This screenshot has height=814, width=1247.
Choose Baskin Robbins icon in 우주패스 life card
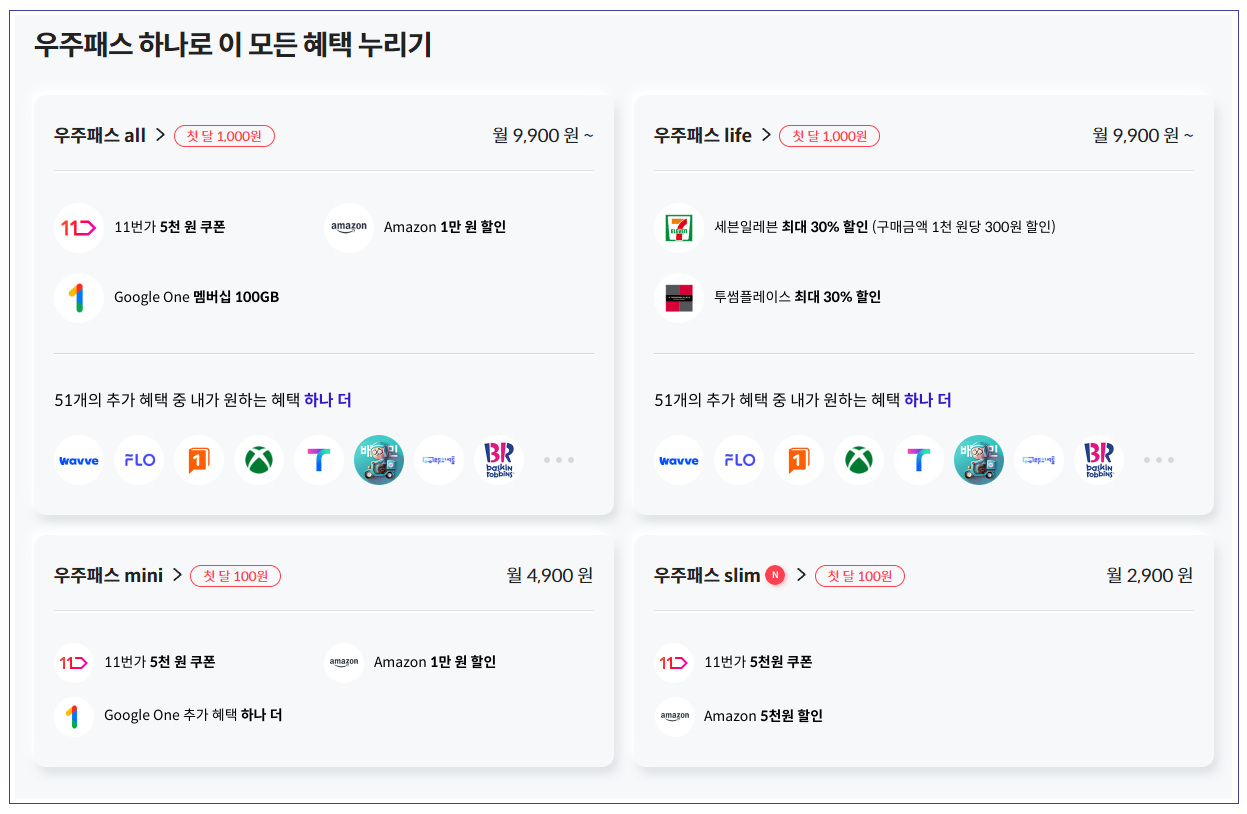1099,460
